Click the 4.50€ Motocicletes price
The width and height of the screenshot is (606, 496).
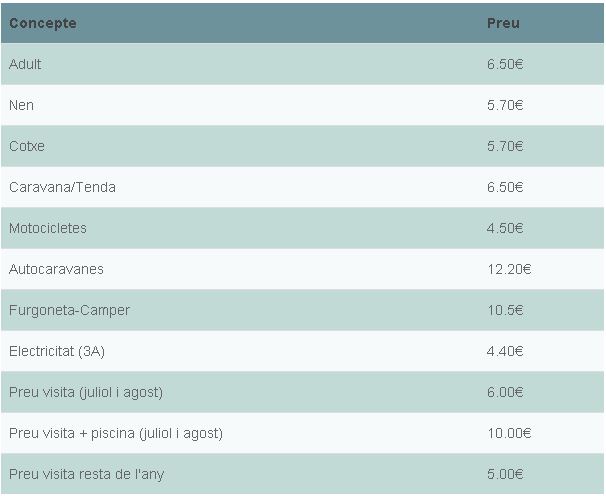coord(505,228)
